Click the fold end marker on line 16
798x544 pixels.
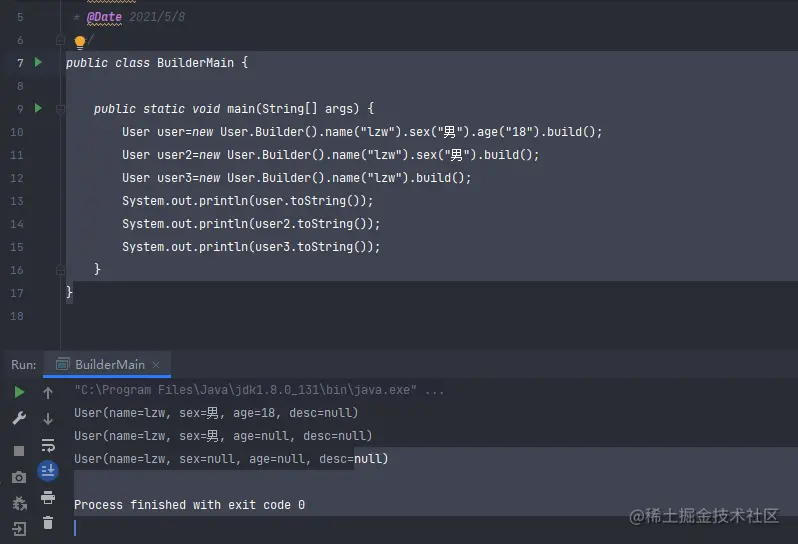(x=60, y=270)
